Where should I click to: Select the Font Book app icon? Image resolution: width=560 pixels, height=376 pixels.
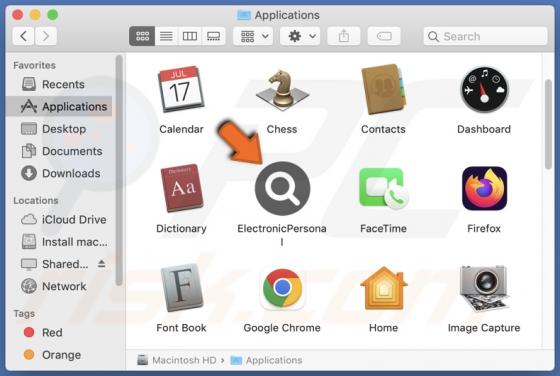pyautogui.click(x=181, y=288)
